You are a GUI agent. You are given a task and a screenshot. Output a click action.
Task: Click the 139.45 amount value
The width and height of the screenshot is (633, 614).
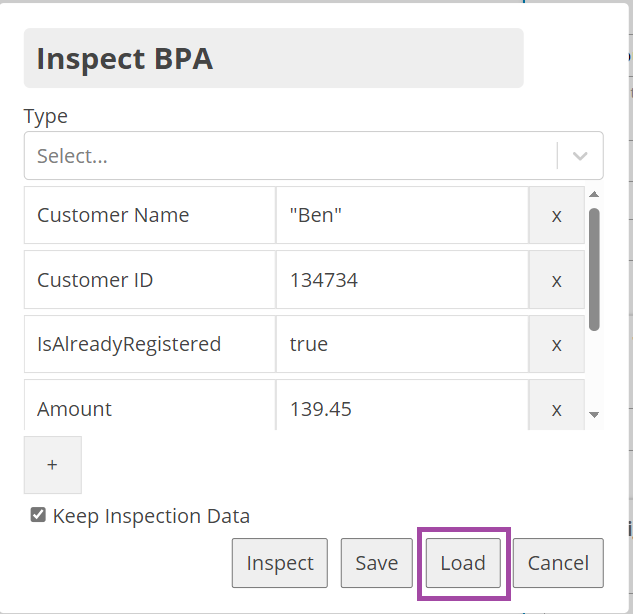[x=401, y=409]
